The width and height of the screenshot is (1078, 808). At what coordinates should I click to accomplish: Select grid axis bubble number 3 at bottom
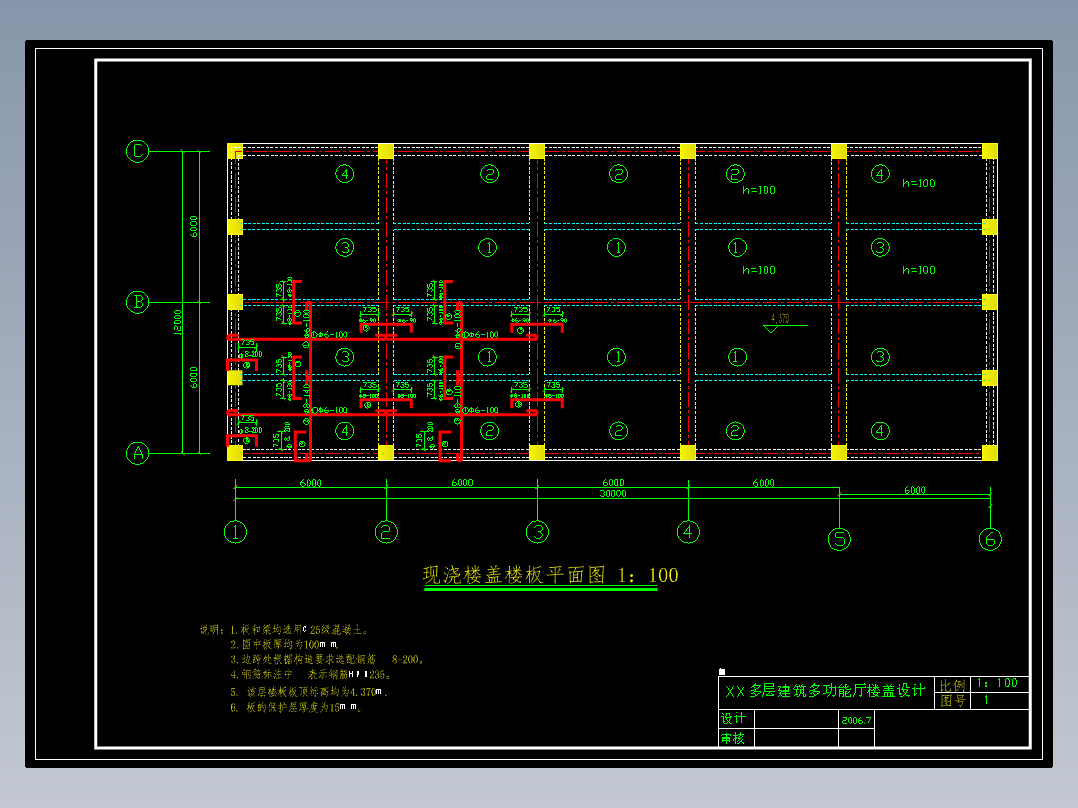(x=537, y=532)
